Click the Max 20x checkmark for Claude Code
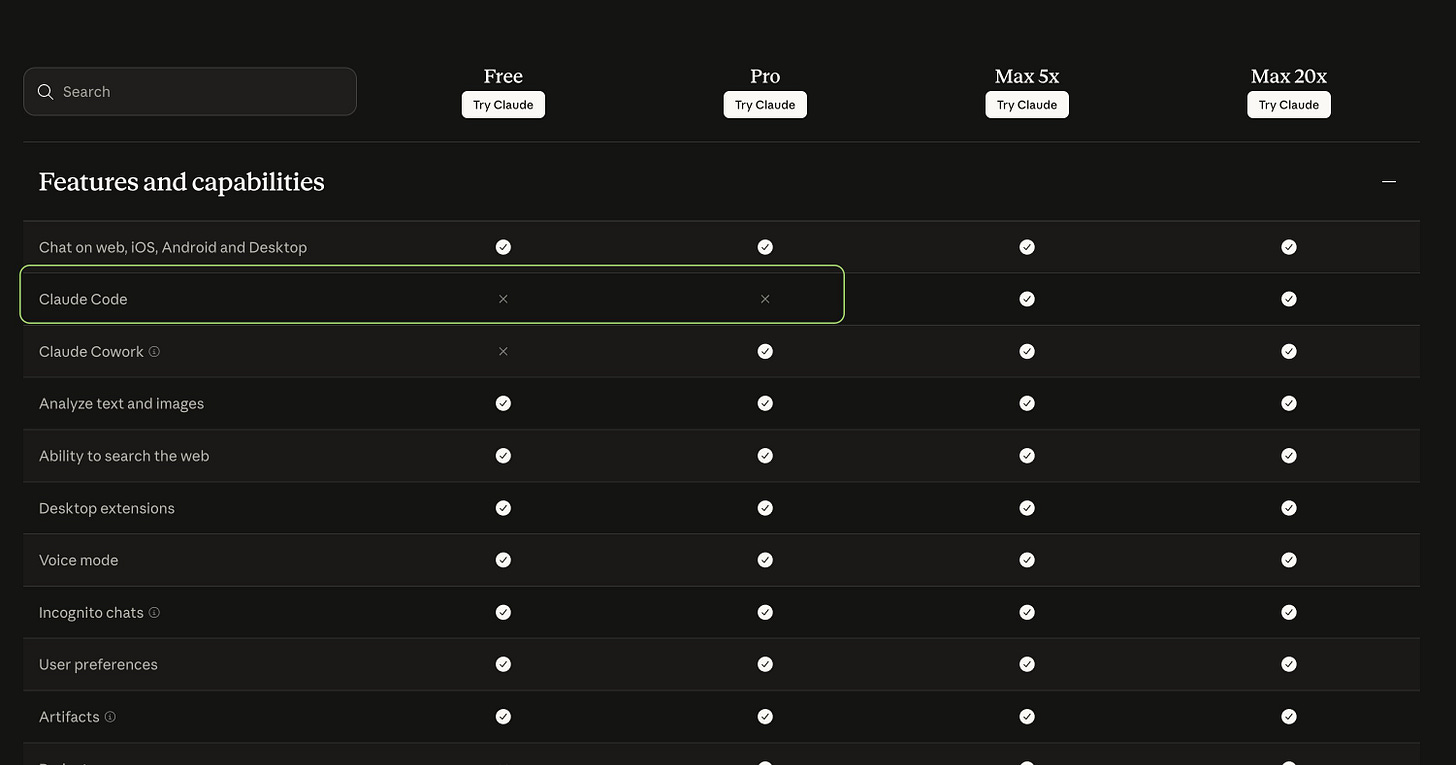Screen dimensions: 1456x765 [1288, 298]
